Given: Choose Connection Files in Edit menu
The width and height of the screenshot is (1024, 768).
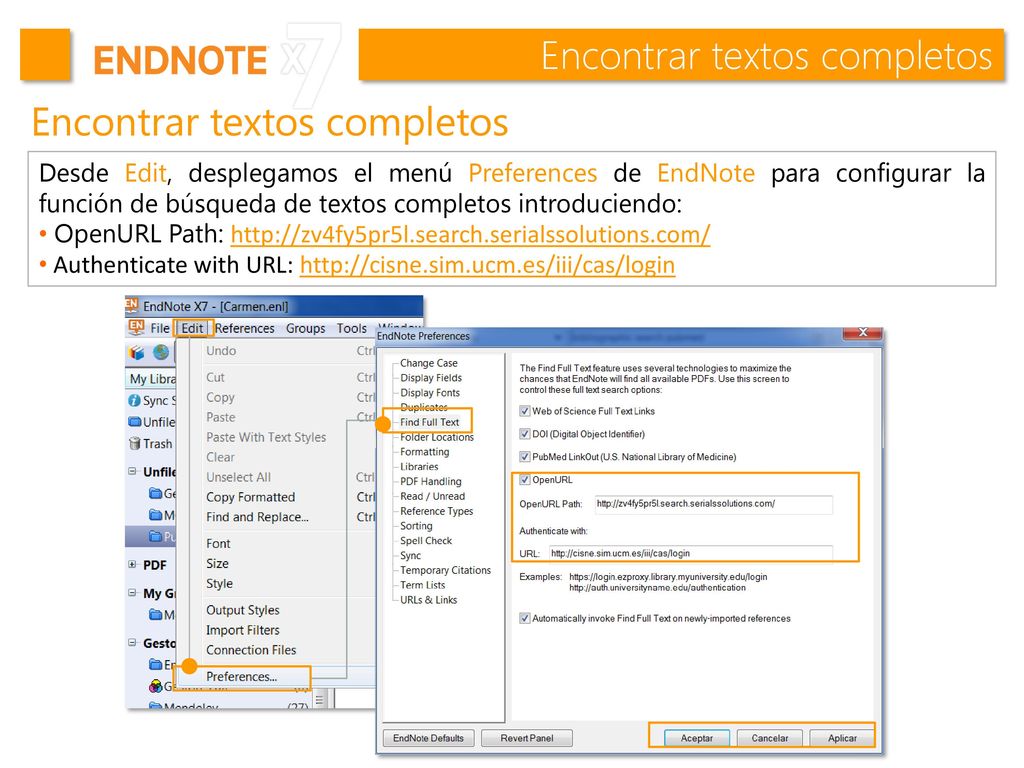Looking at the screenshot, I should tap(251, 650).
